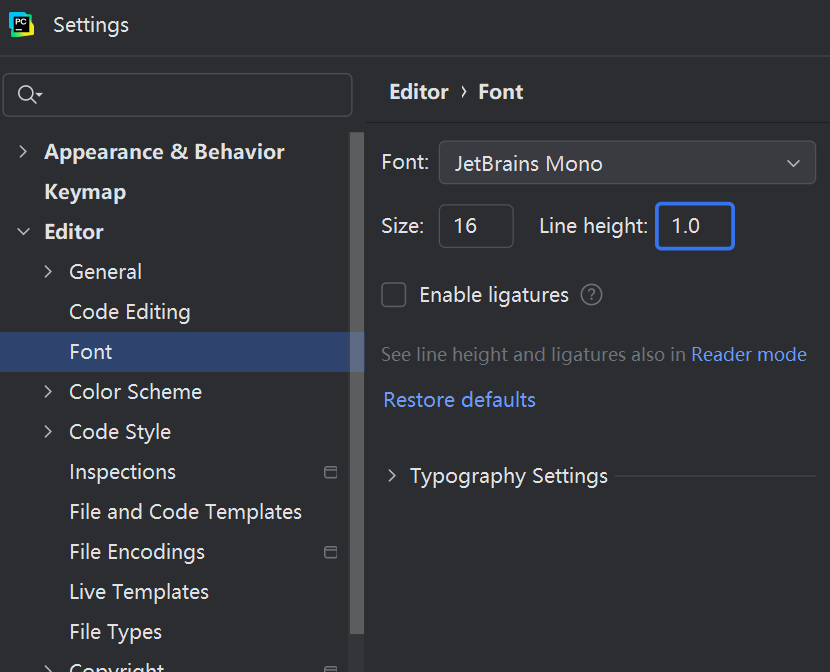Expand the Typography Settings section
The height and width of the screenshot is (672, 830).
[392, 476]
